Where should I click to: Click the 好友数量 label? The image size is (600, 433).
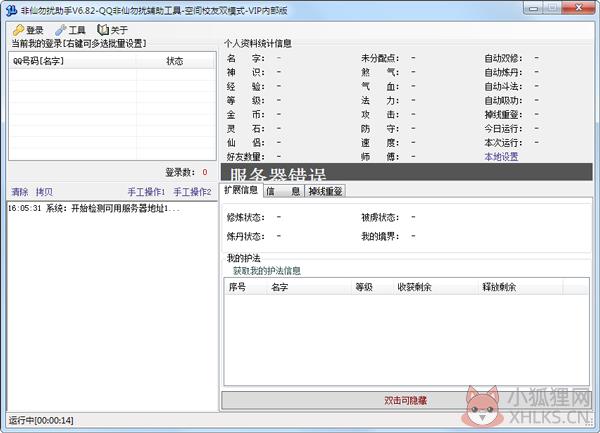(246, 156)
